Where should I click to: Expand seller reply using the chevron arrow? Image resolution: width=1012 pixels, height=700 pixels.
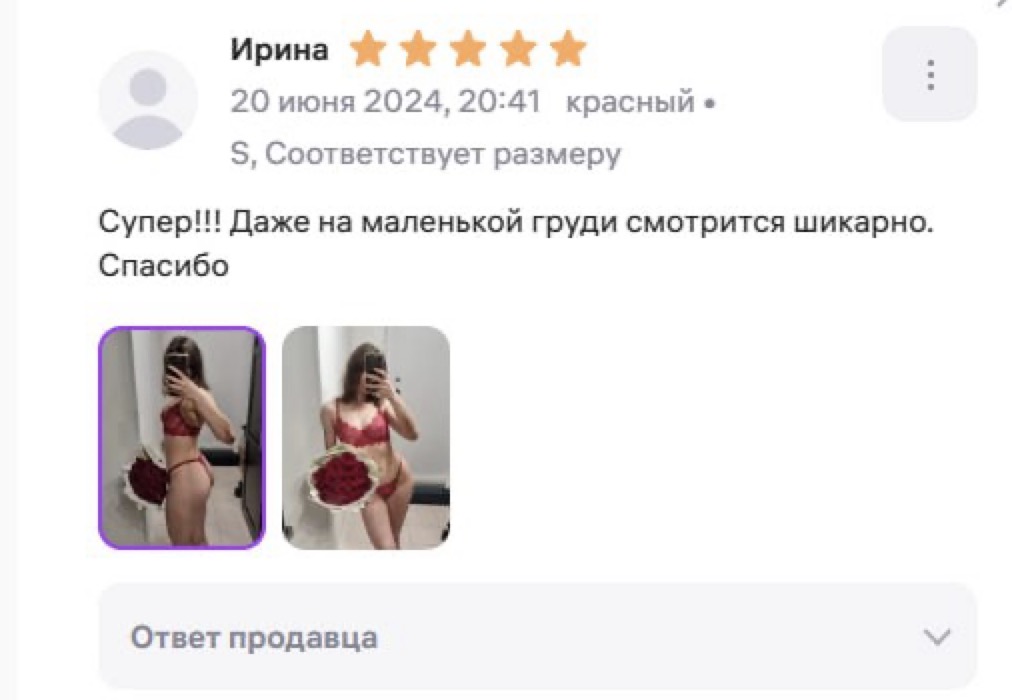[x=936, y=637]
